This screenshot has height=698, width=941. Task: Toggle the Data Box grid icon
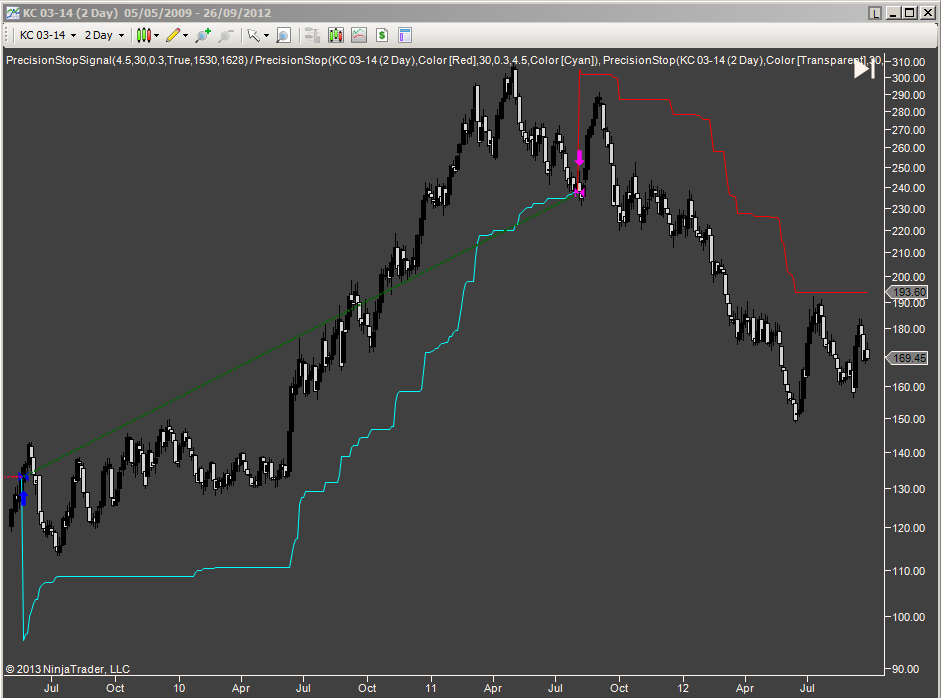(311, 35)
